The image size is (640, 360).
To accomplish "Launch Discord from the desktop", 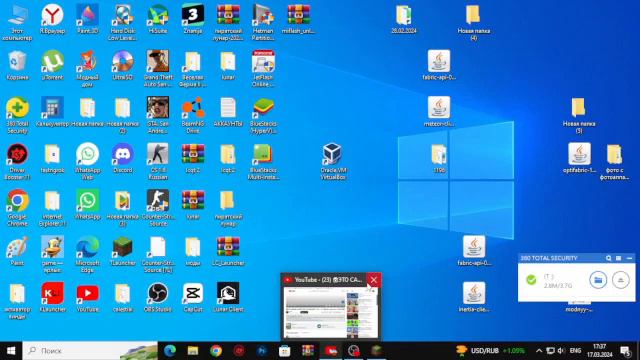I will (122, 160).
